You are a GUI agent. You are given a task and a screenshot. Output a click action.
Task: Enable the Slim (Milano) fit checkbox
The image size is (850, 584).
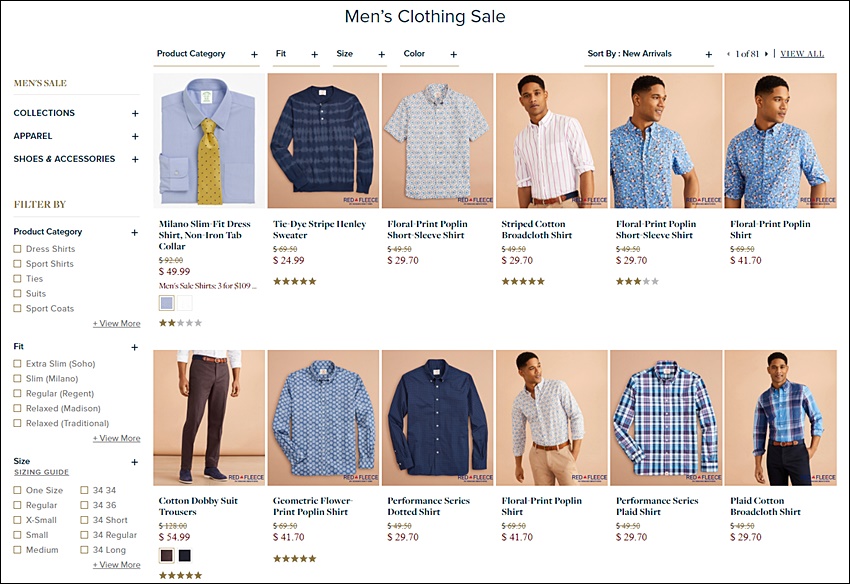(17, 378)
